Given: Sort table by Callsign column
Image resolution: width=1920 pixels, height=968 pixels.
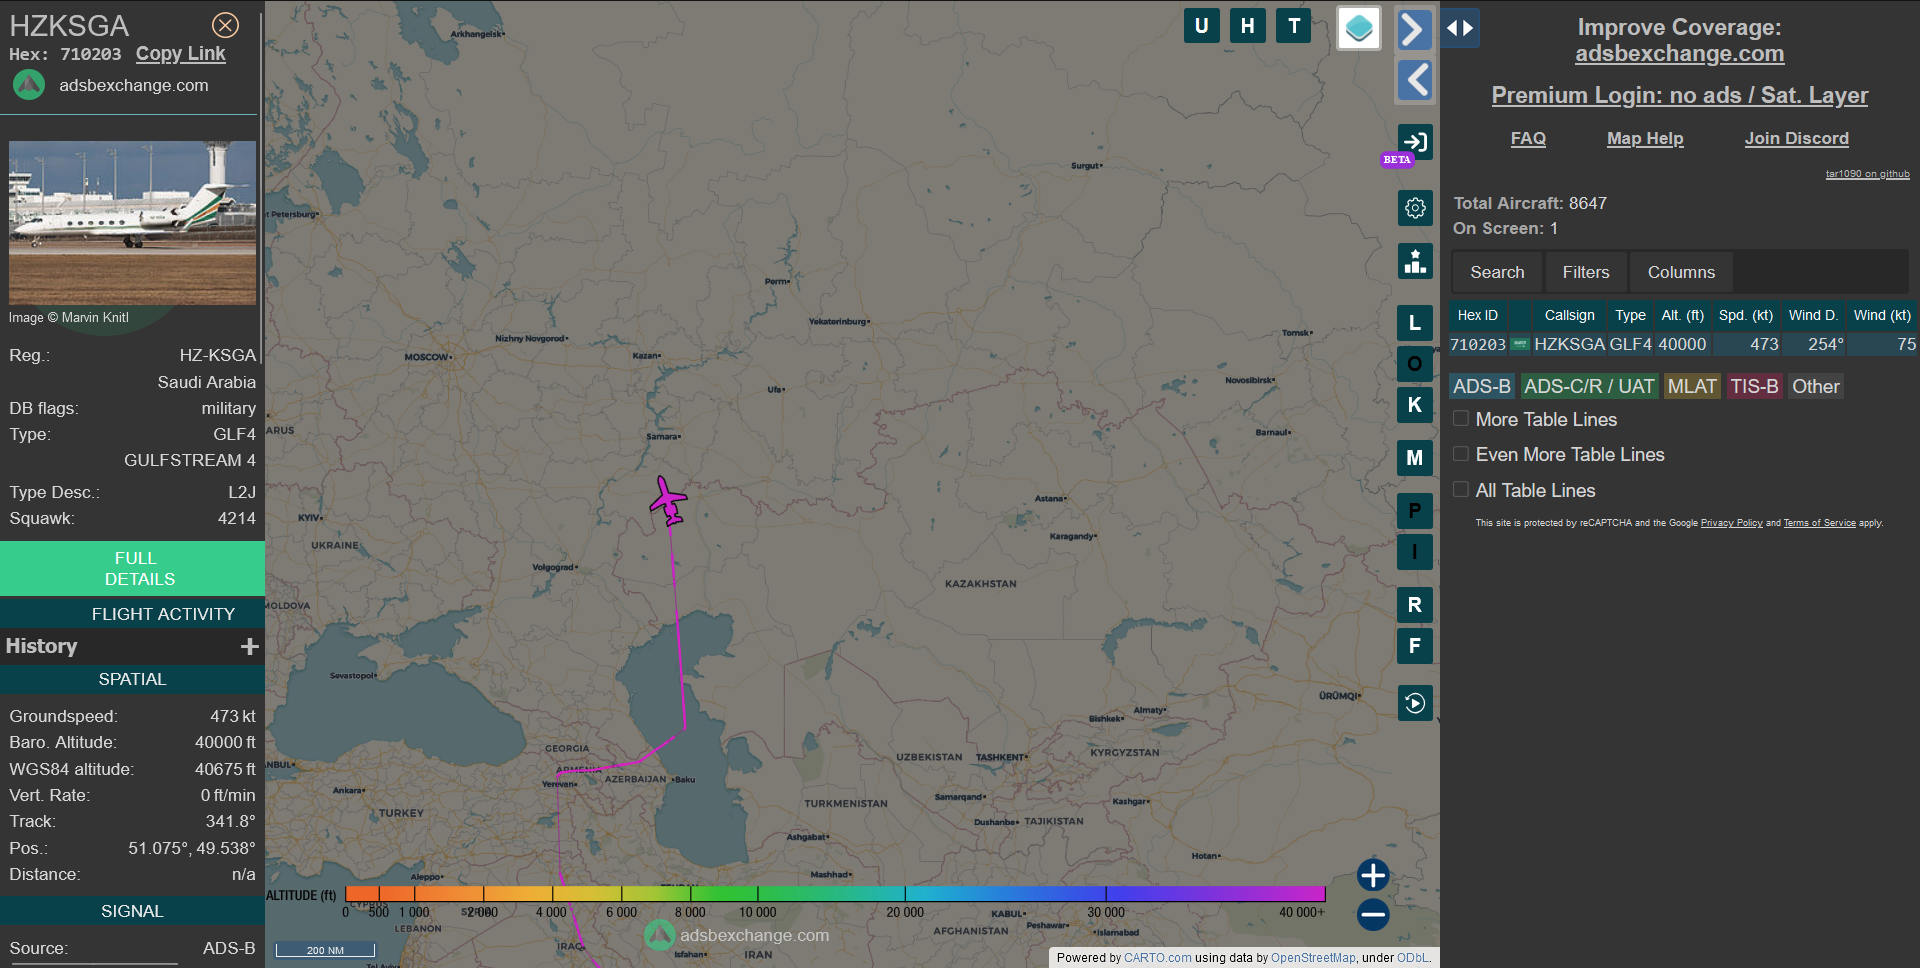Looking at the screenshot, I should (x=1569, y=315).
